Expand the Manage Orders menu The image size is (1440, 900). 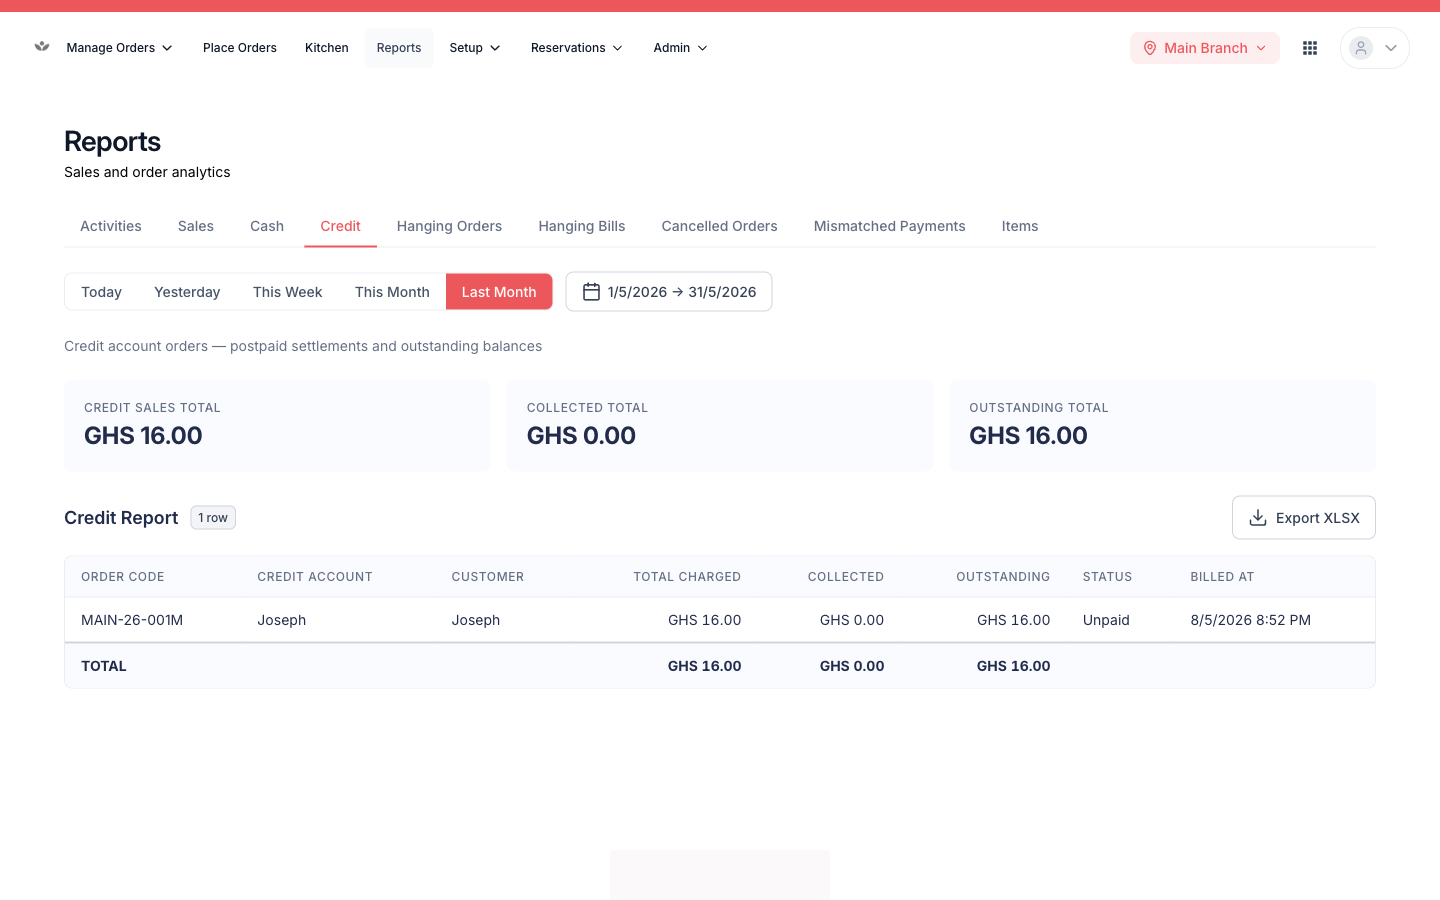click(x=119, y=48)
